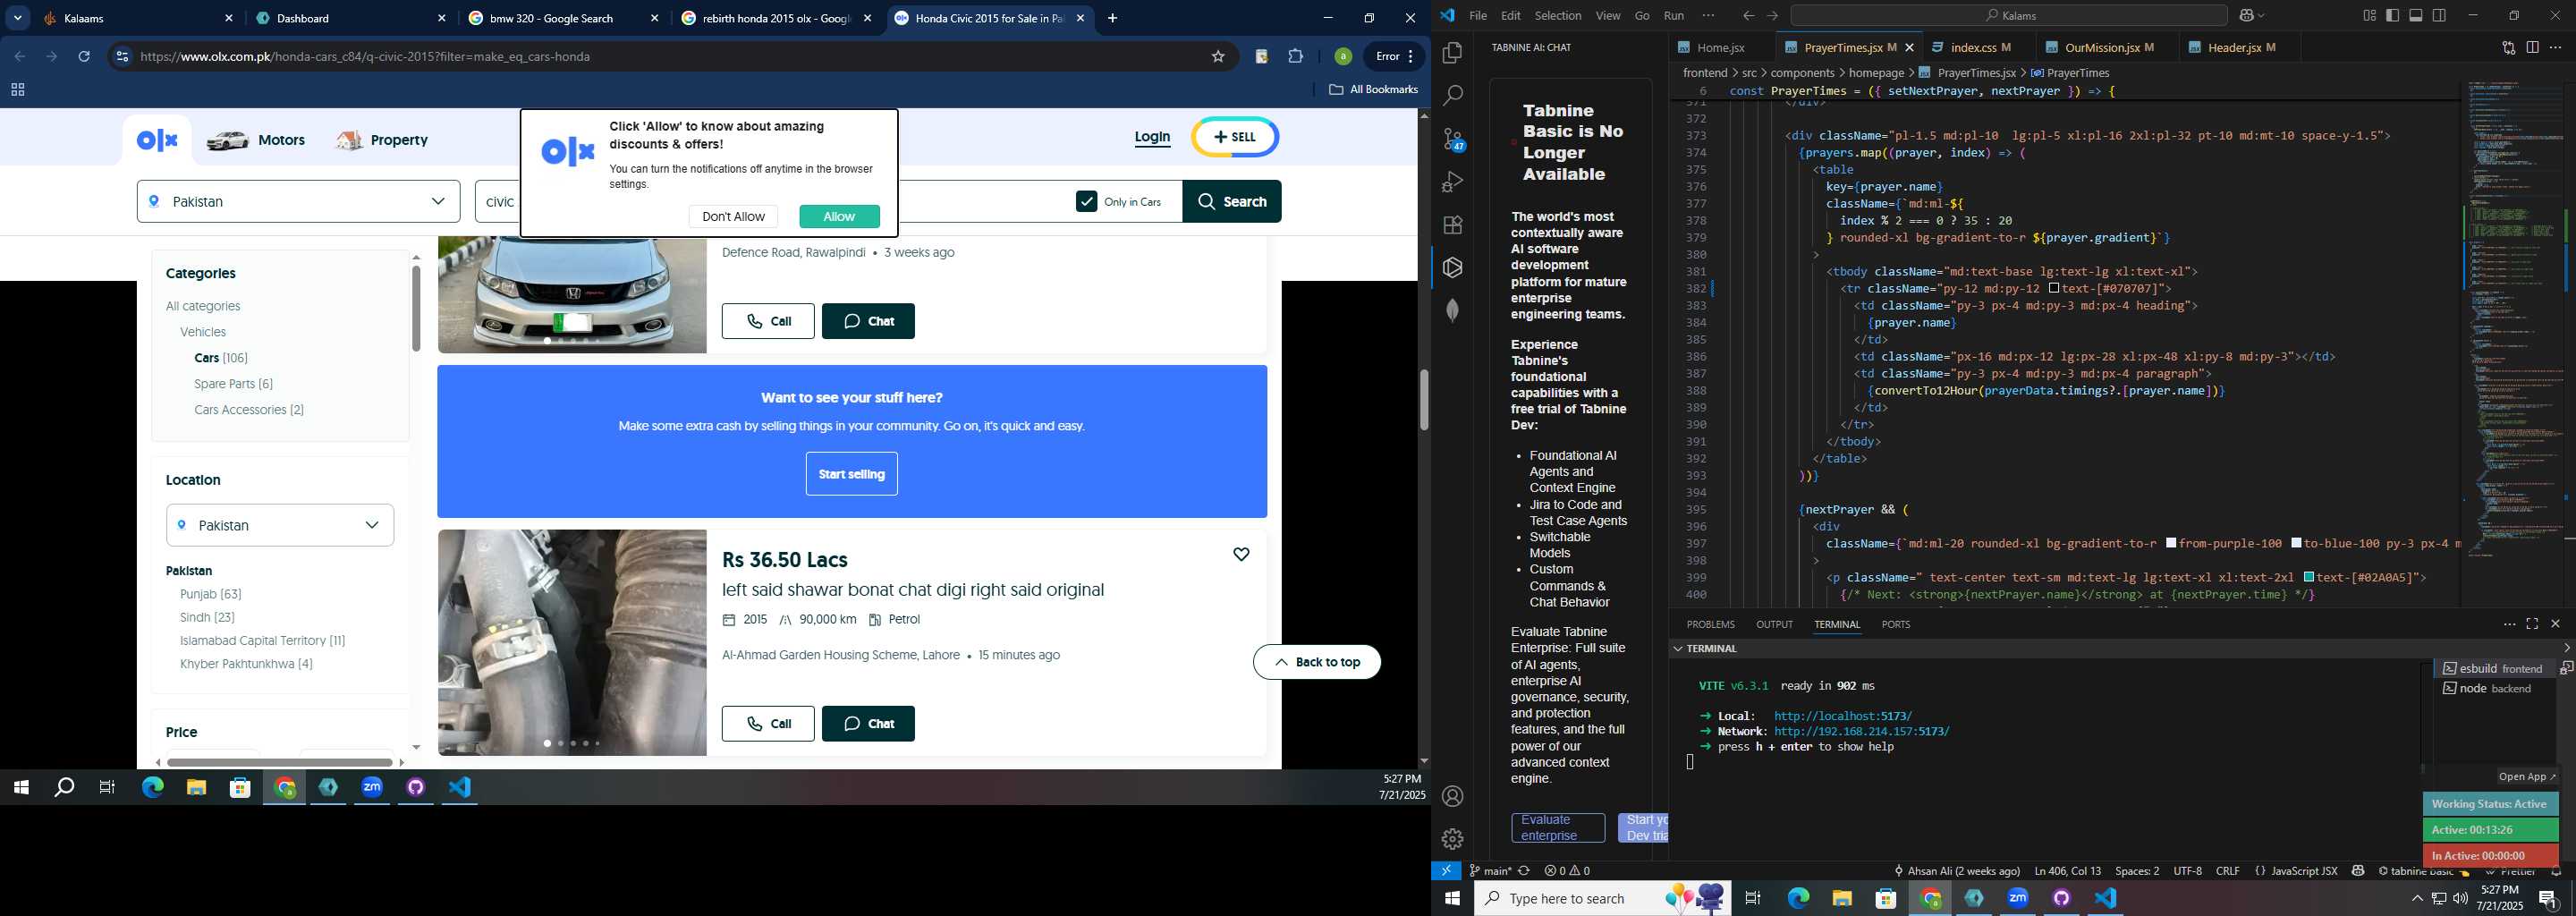The width and height of the screenshot is (2576, 916).
Task: Switch to the PROBLEMS panel tab
Action: (x=1710, y=624)
